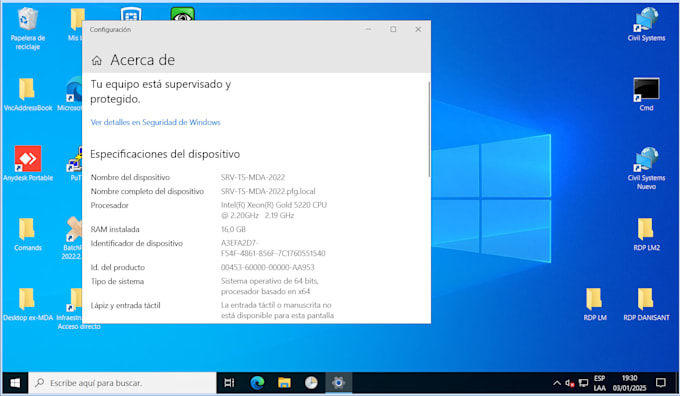Click the muted volume tray icon
Image resolution: width=680 pixels, height=396 pixels.
(569, 383)
